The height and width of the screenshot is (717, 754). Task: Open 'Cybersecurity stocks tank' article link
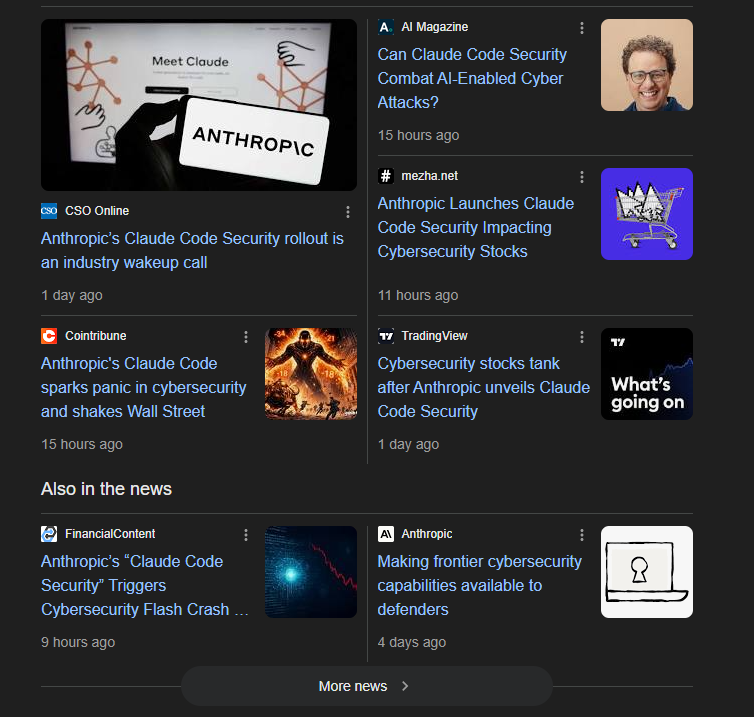(483, 387)
